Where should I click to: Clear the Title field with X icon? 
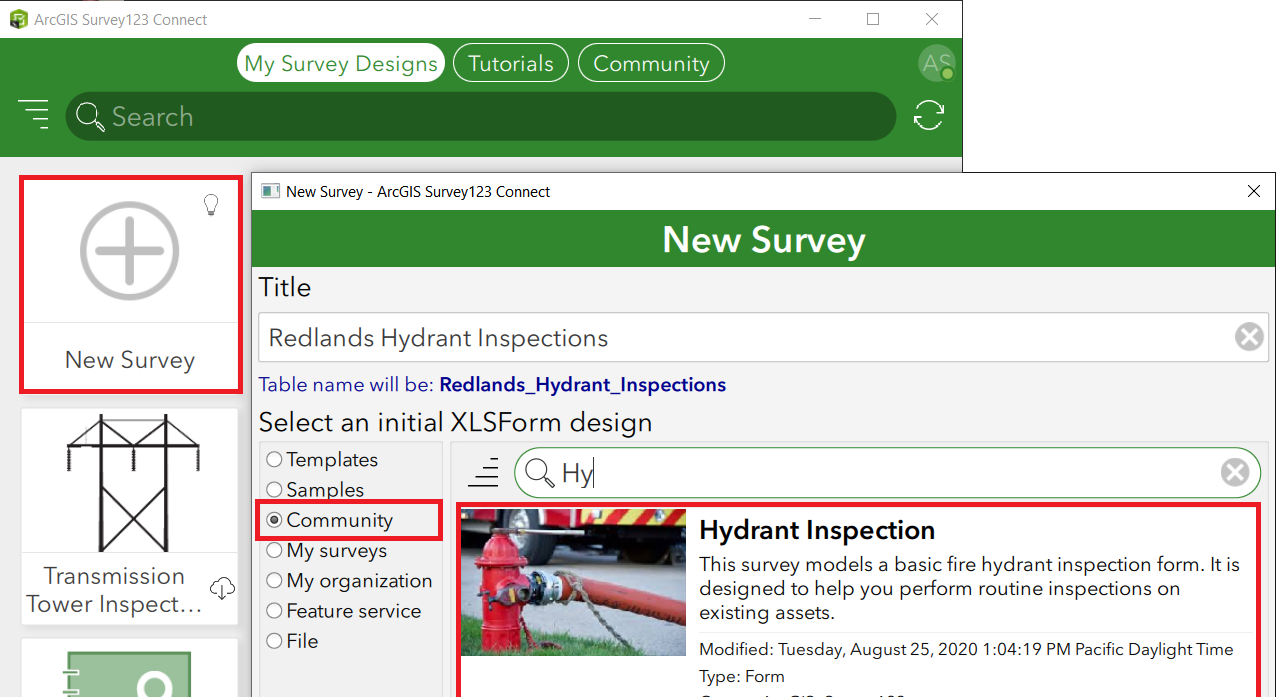pos(1249,337)
